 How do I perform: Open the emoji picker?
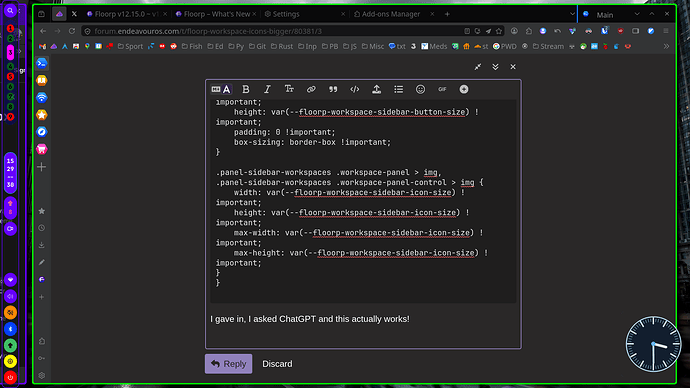click(421, 89)
